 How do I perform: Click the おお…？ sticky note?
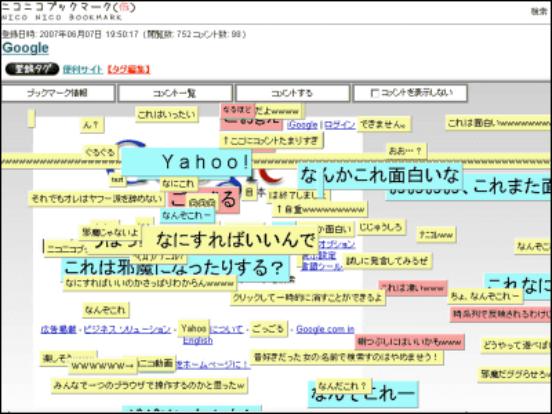pyautogui.click(x=406, y=151)
